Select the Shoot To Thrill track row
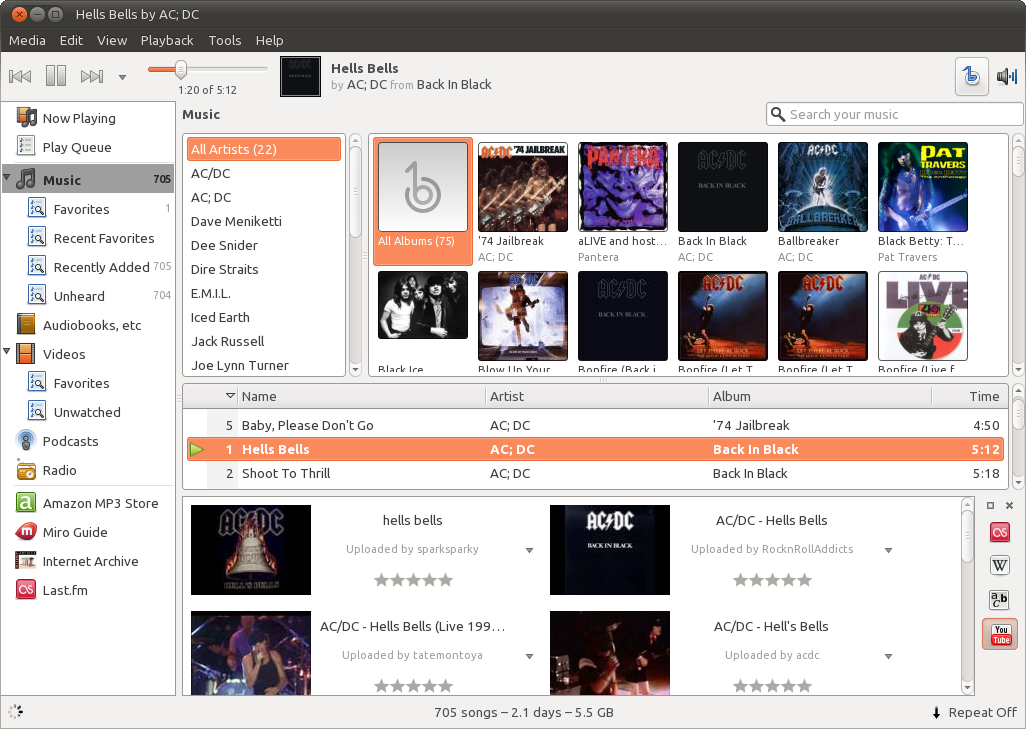The image size is (1026, 729). coord(595,473)
